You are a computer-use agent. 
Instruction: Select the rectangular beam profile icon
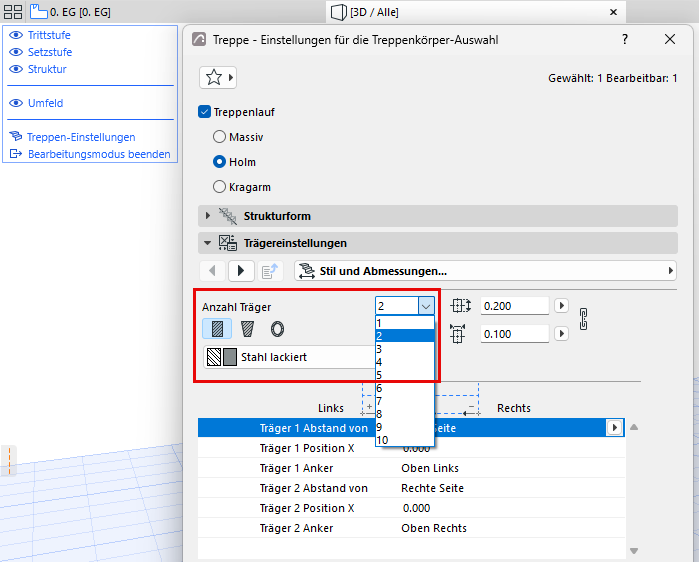click(217, 329)
